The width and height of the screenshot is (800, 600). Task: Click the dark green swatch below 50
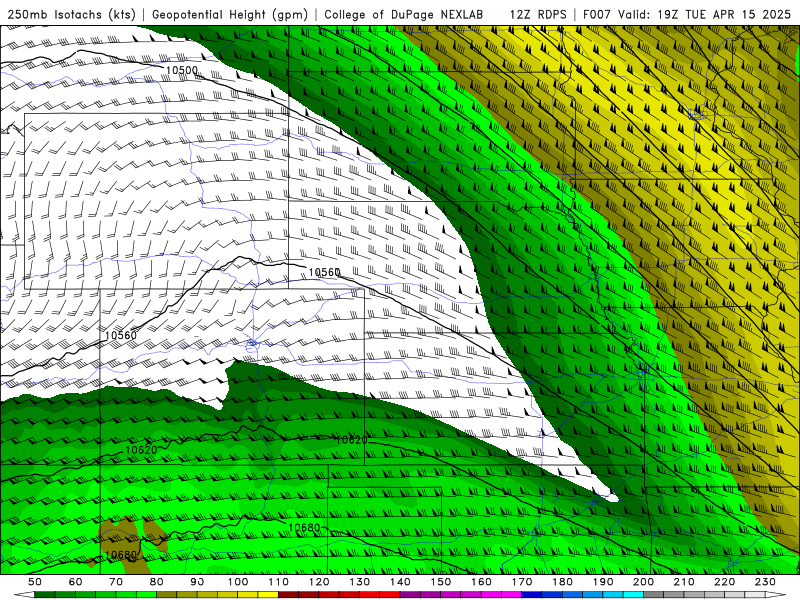click(x=45, y=595)
